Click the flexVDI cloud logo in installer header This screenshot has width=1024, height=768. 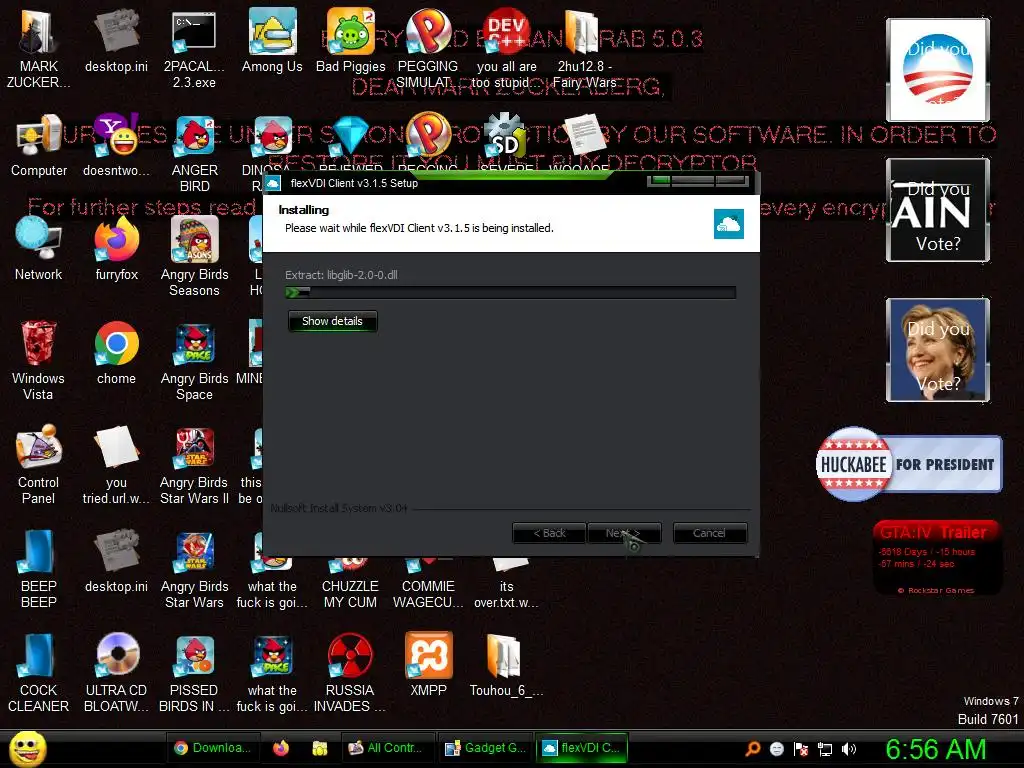click(x=729, y=224)
